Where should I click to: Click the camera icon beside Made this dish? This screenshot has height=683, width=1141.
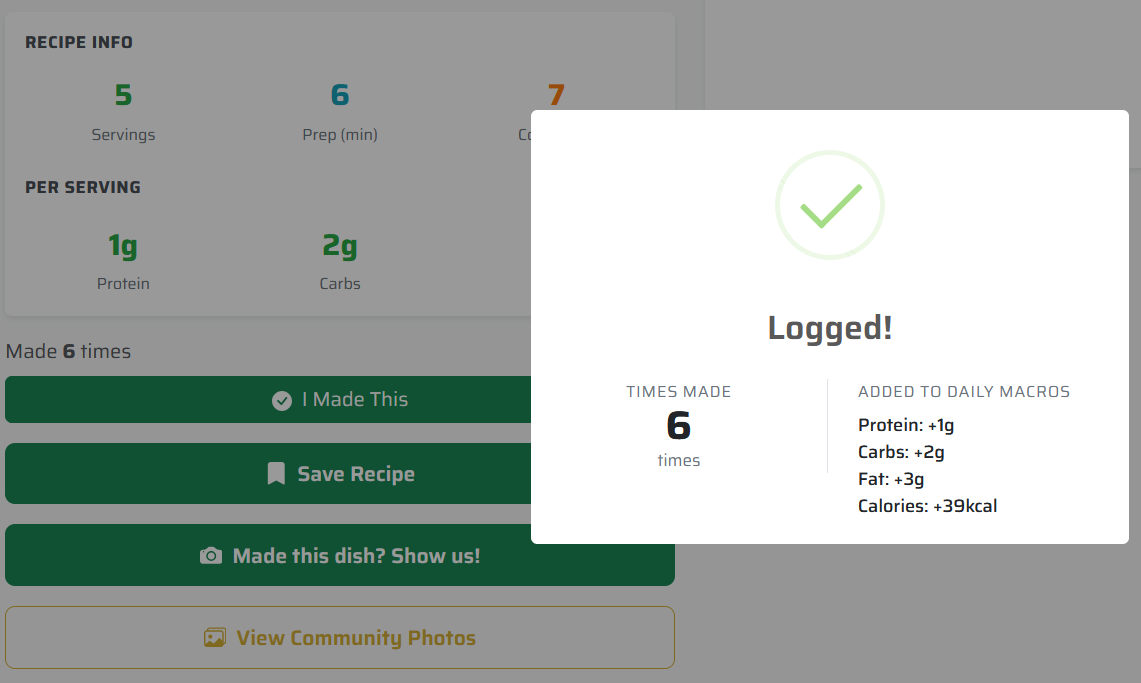pos(211,556)
